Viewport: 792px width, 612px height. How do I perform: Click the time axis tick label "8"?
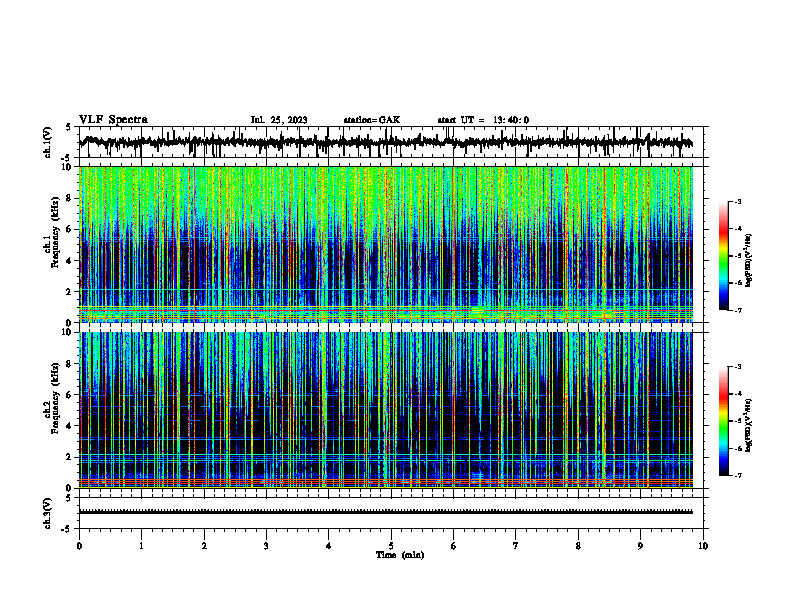(x=578, y=546)
